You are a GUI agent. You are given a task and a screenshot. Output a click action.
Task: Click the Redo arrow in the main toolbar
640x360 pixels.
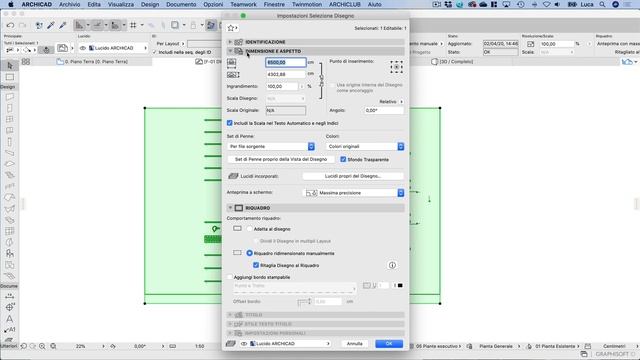tap(22, 25)
